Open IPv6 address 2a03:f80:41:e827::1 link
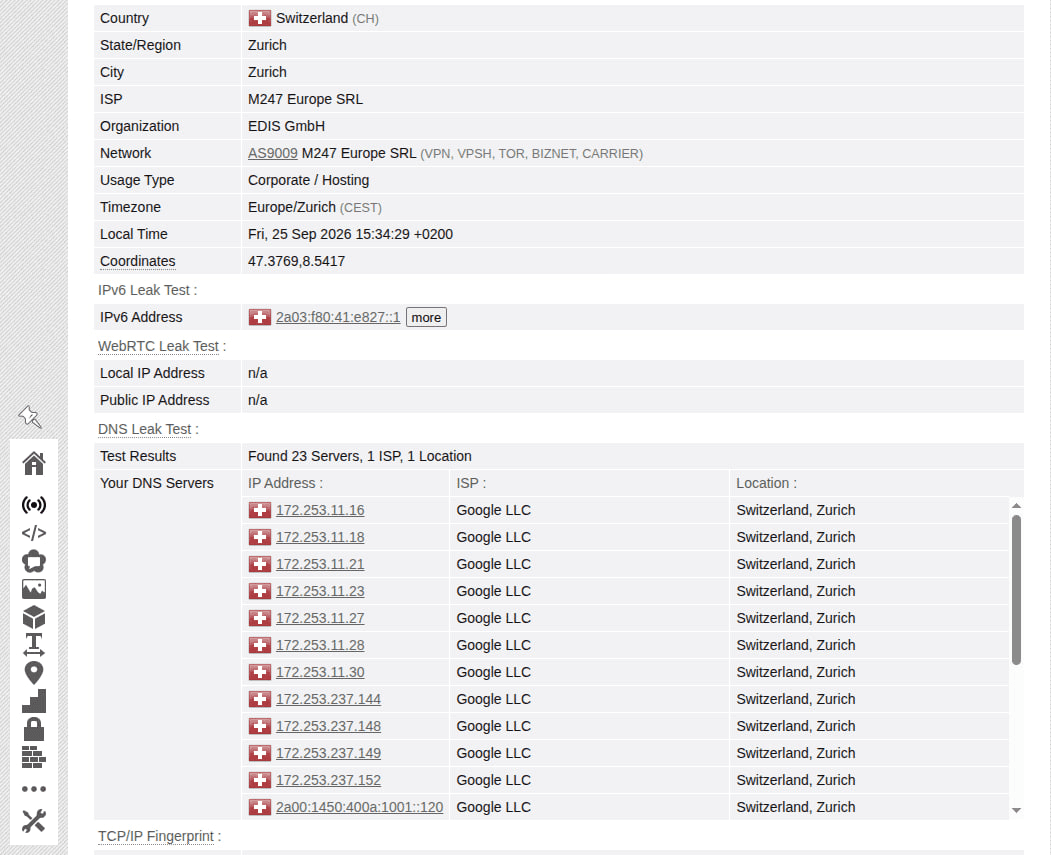 pyautogui.click(x=338, y=317)
